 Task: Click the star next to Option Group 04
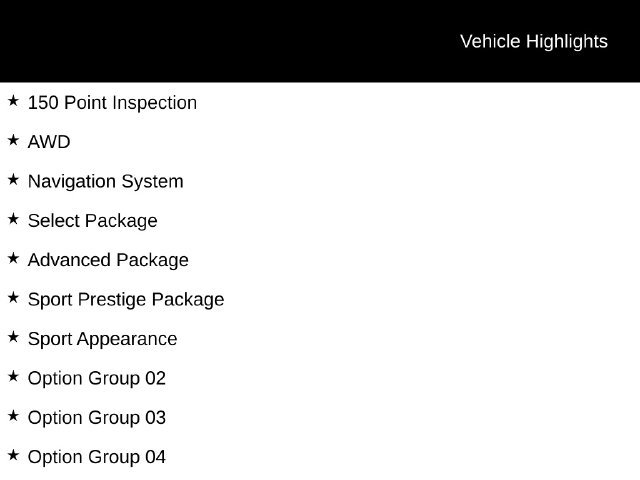click(13, 455)
